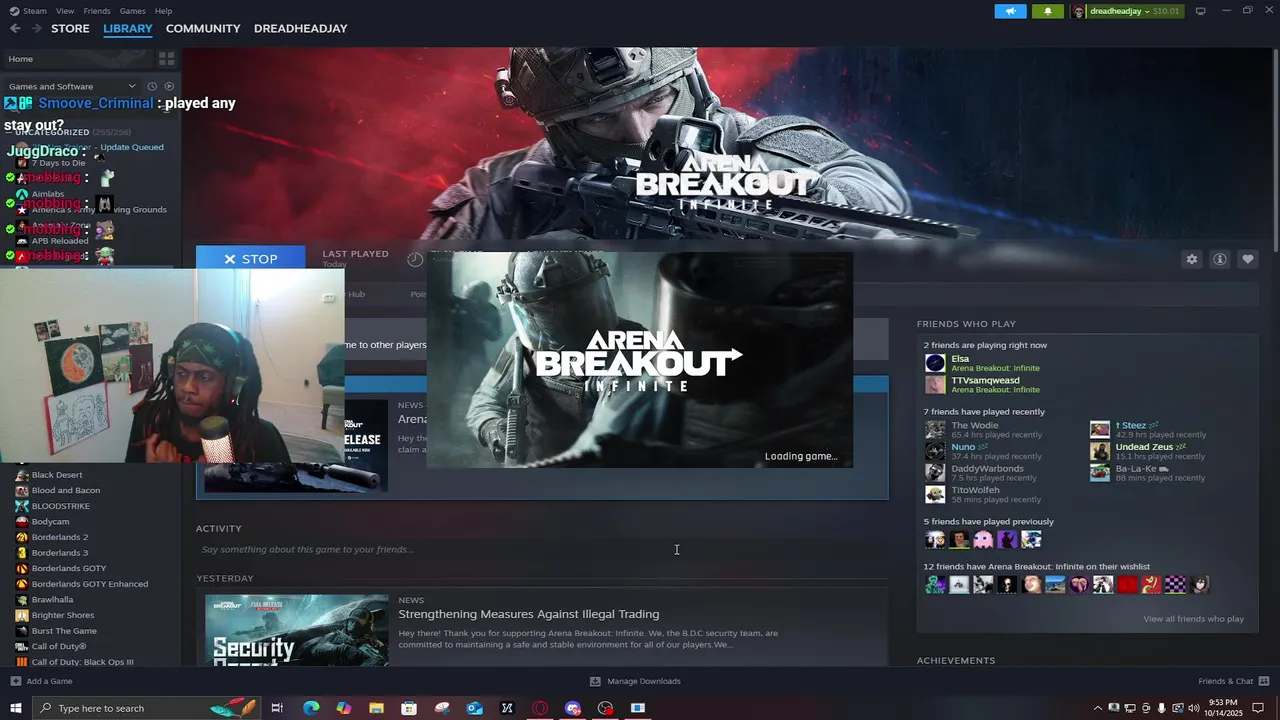Open Friends menu
This screenshot has width=1280, height=720.
click(x=97, y=11)
